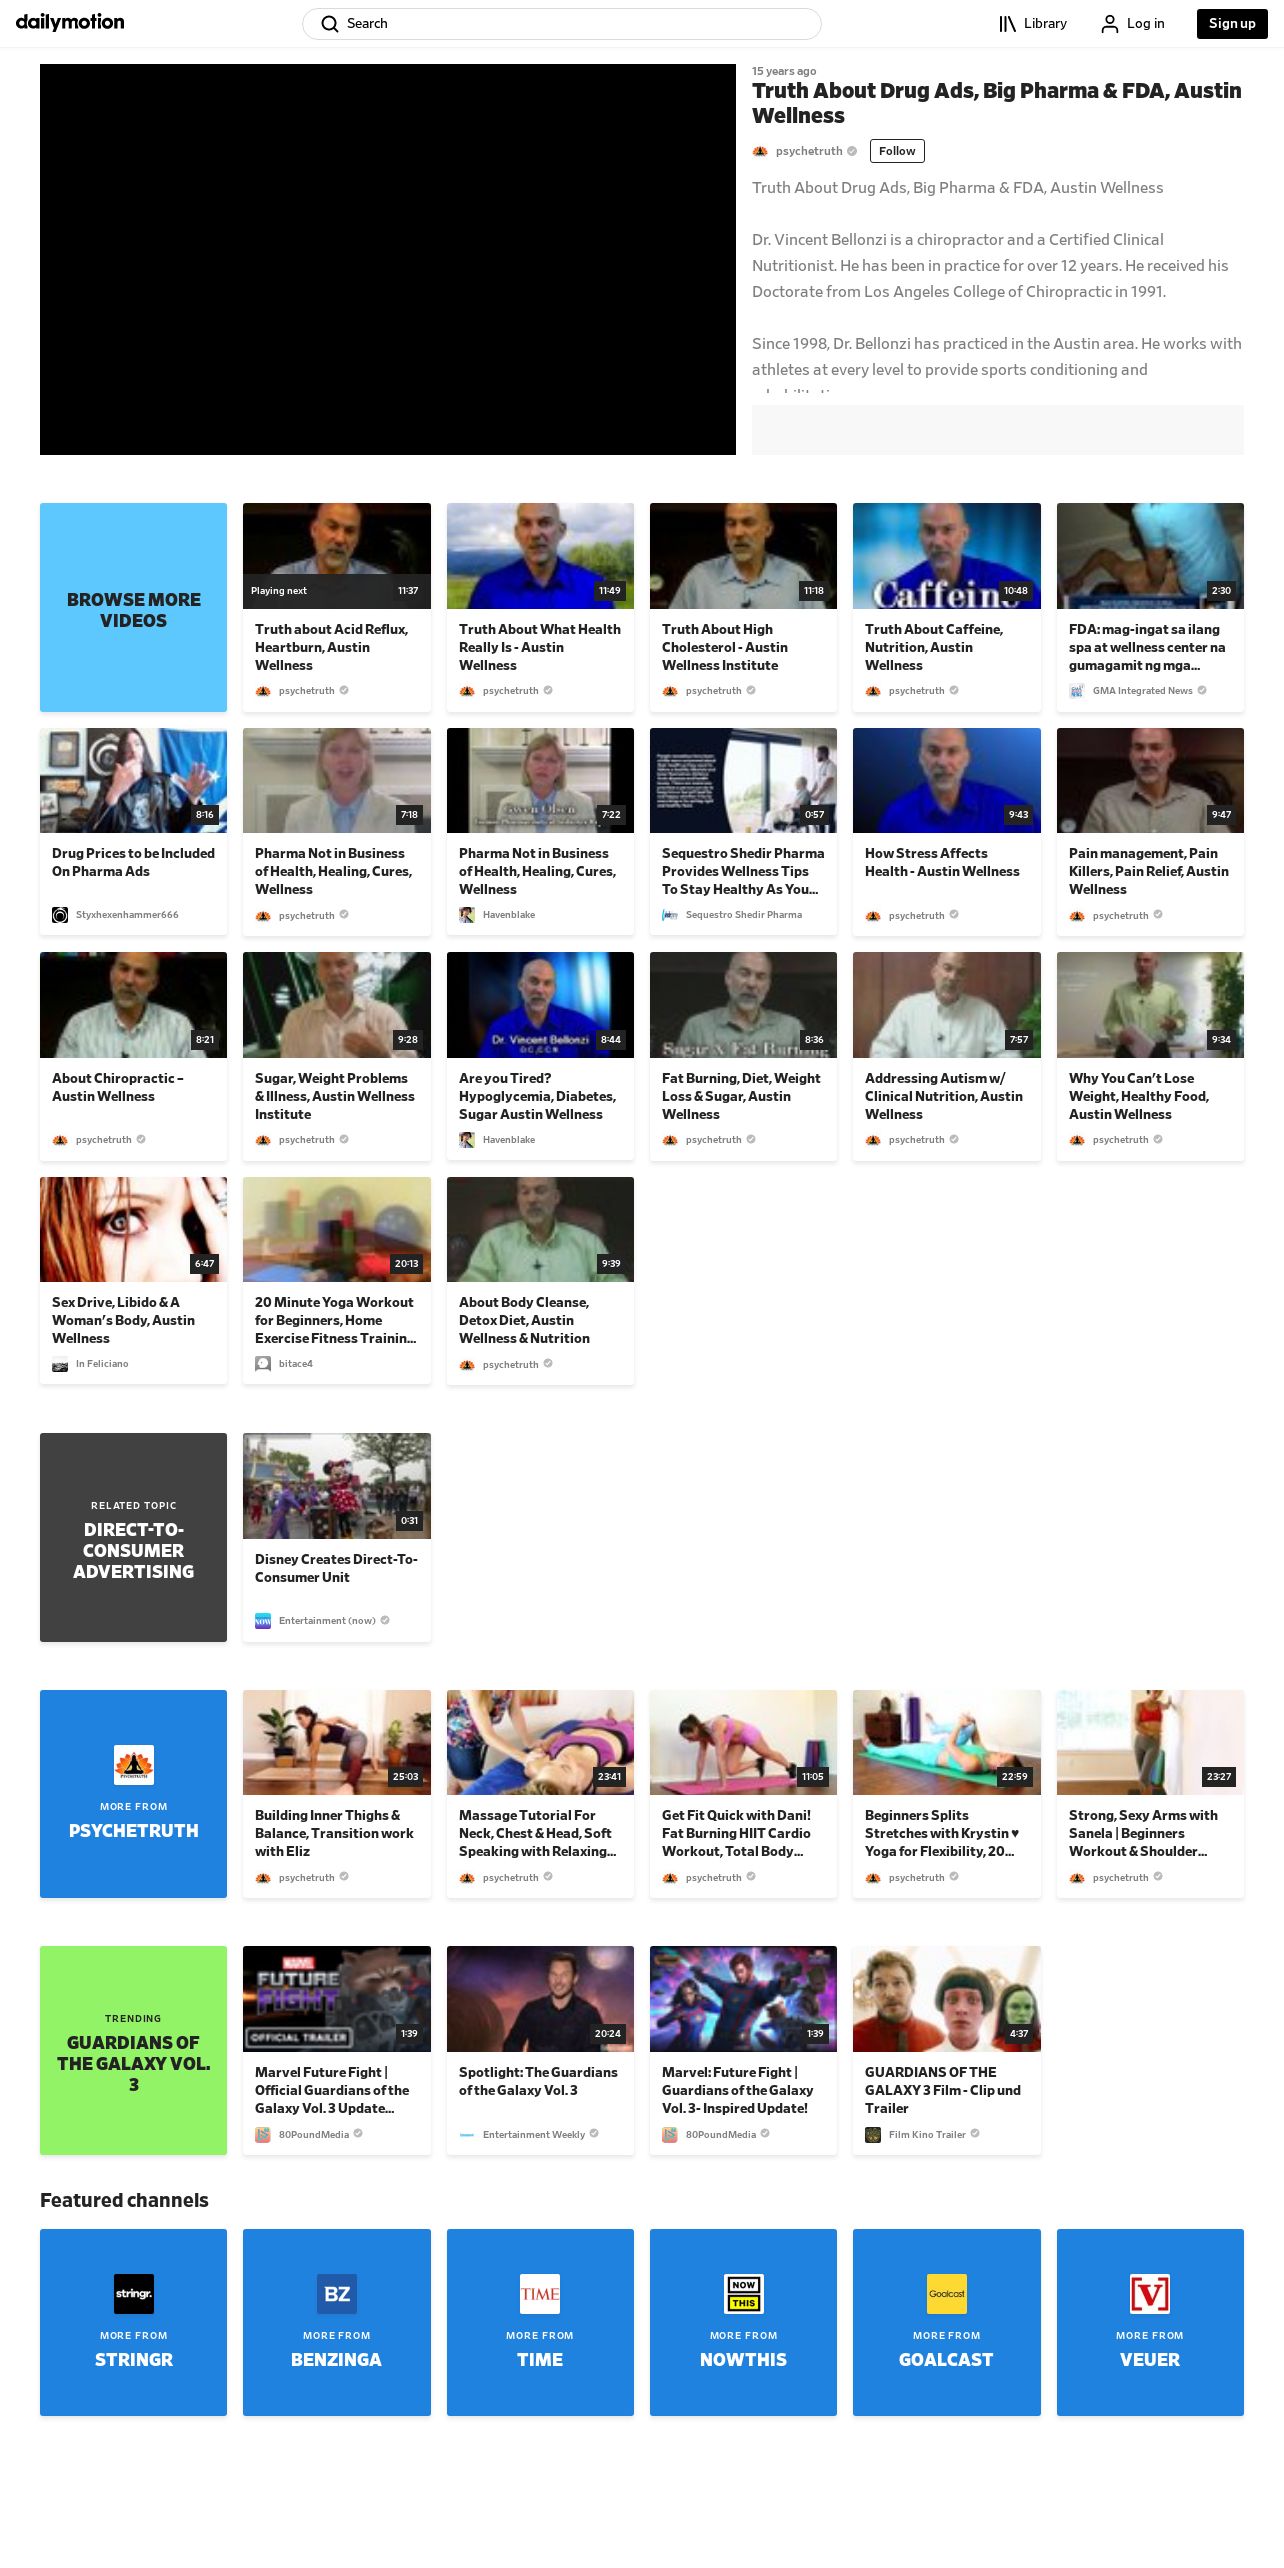
Task: Open FDA mag-ingat wellness center video thumbnail
Action: point(1150,556)
